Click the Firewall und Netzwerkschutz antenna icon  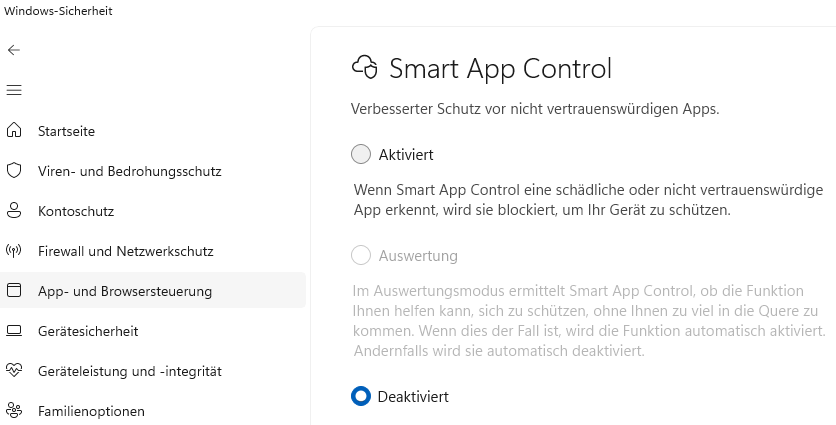click(x=14, y=251)
